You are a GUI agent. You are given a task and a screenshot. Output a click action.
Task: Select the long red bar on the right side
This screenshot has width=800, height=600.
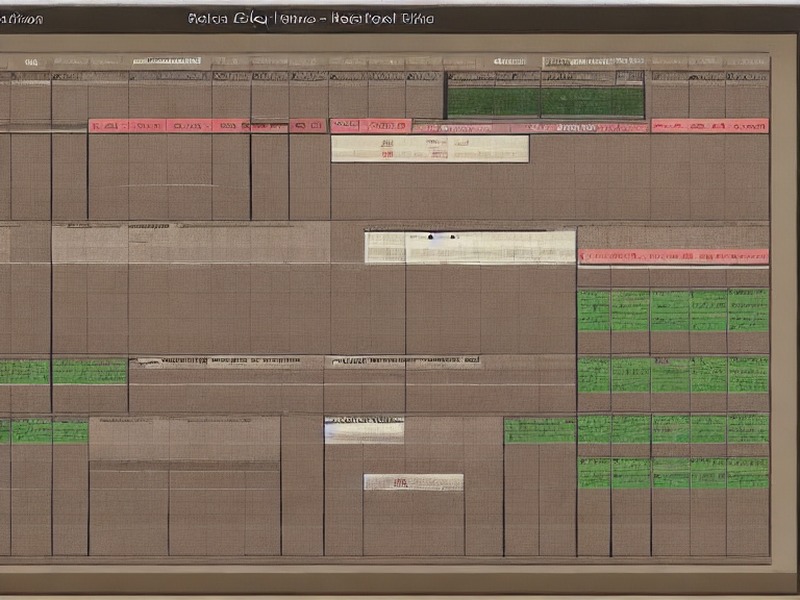point(673,256)
